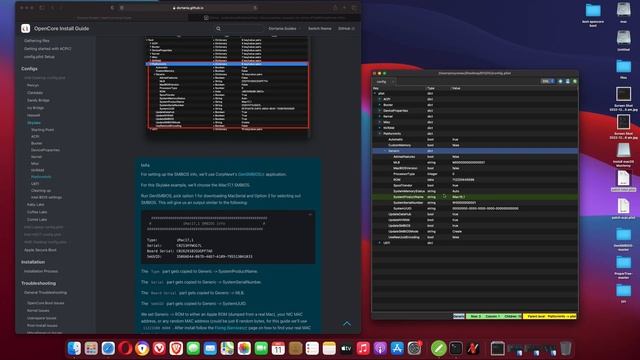Open the App Store from the dock
The height and width of the screenshot is (360, 640).
(397, 348)
